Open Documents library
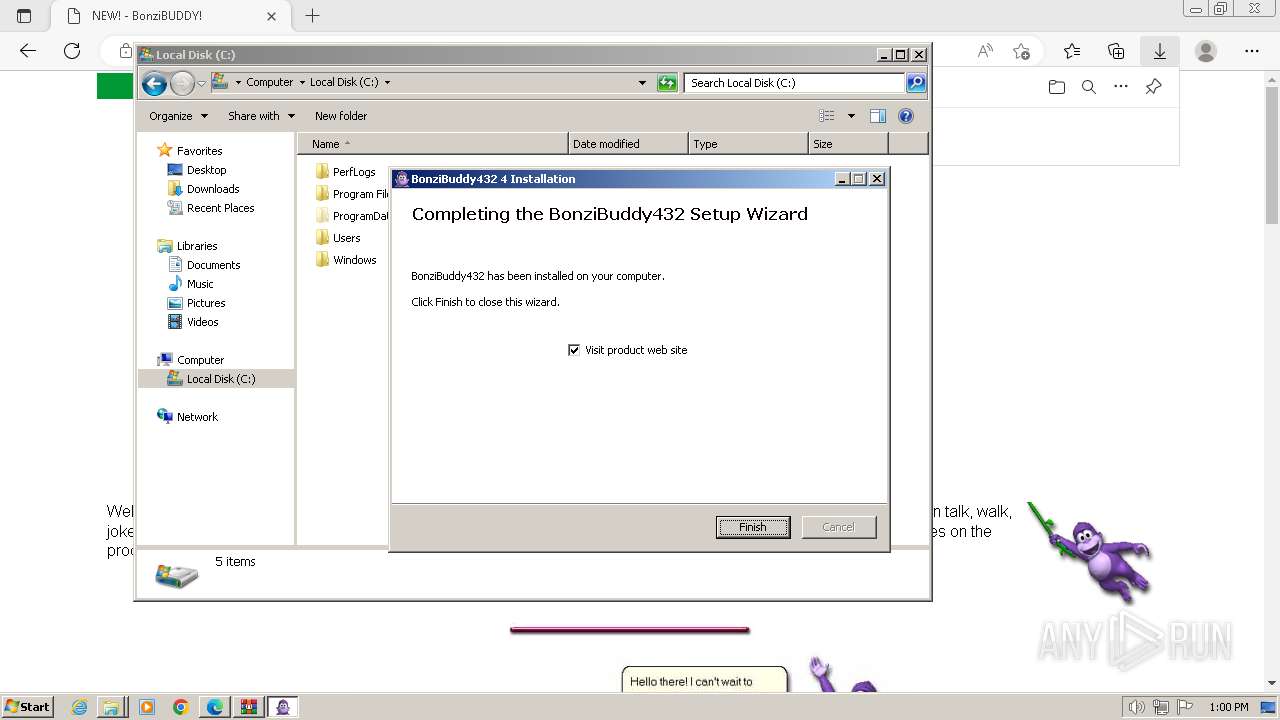 click(x=204, y=265)
